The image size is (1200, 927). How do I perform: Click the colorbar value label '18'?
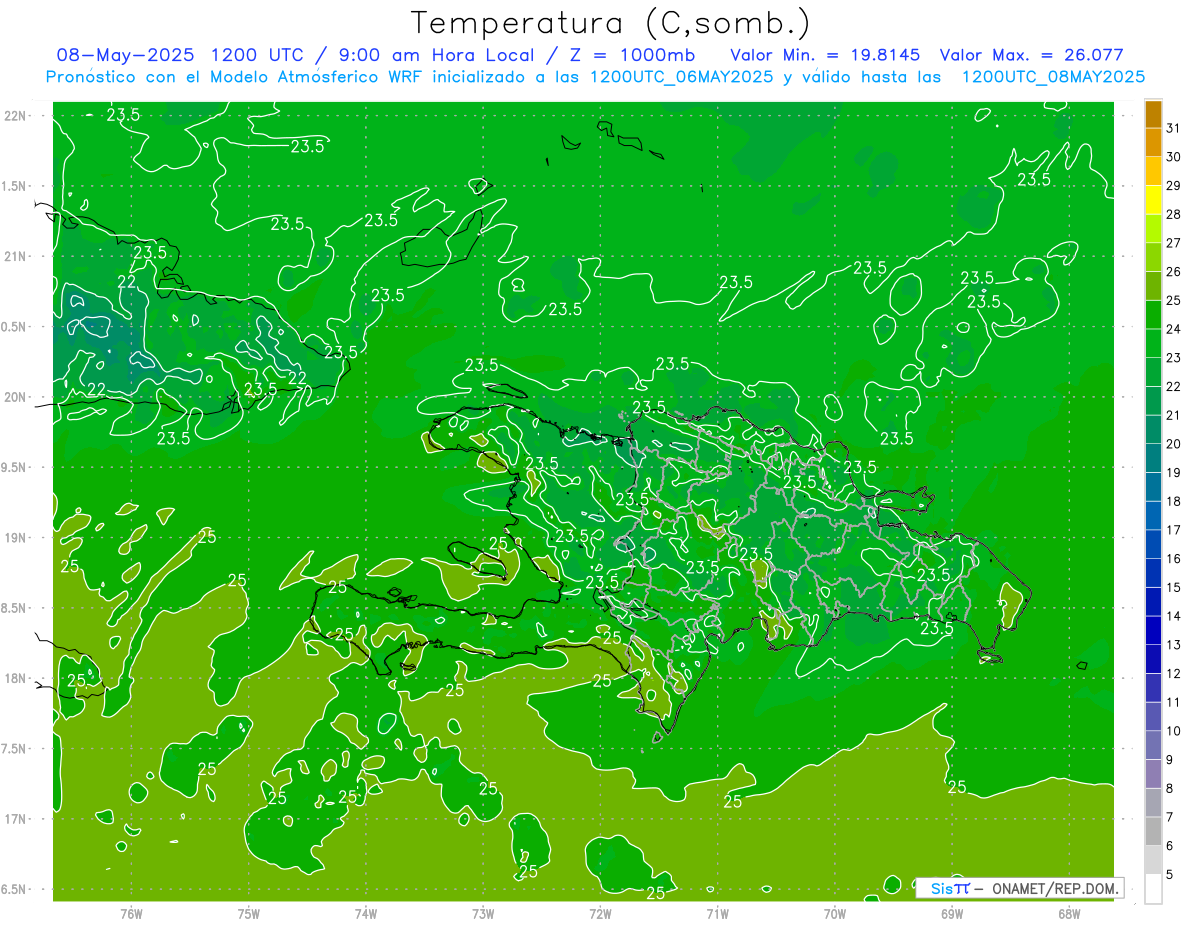click(x=1174, y=502)
